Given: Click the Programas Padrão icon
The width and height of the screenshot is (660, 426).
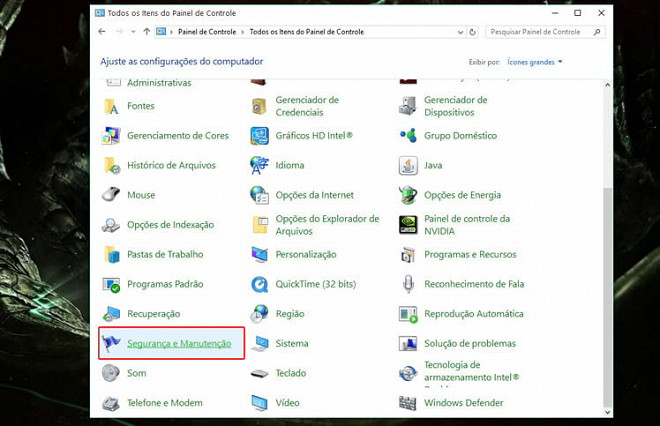Looking at the screenshot, I should [112, 284].
